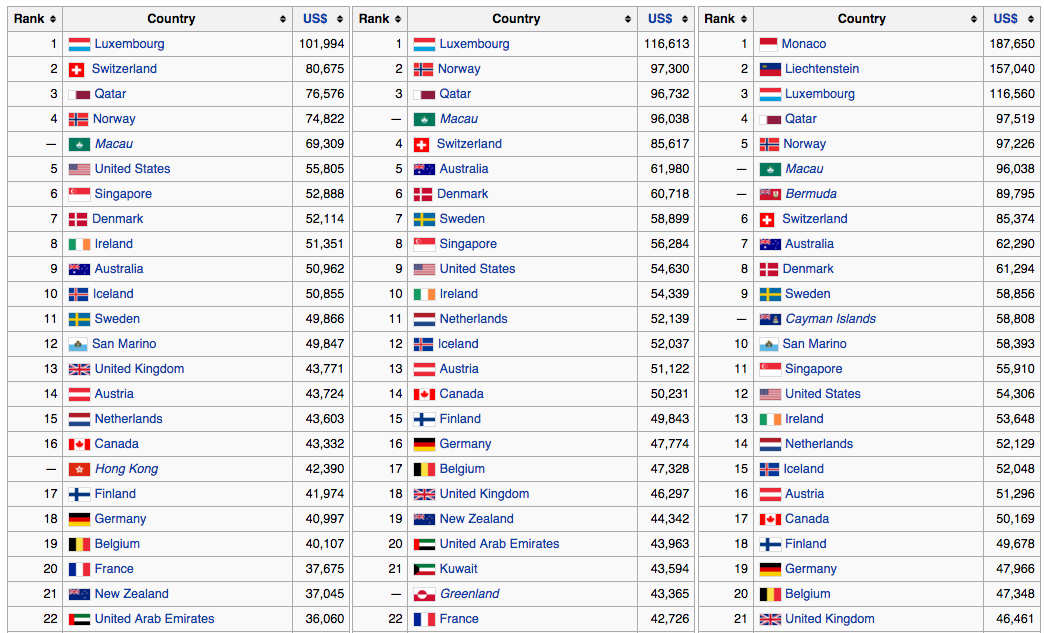This screenshot has width=1044, height=633.
Task: Open the US$ header link above 187,650
Action: (1005, 19)
